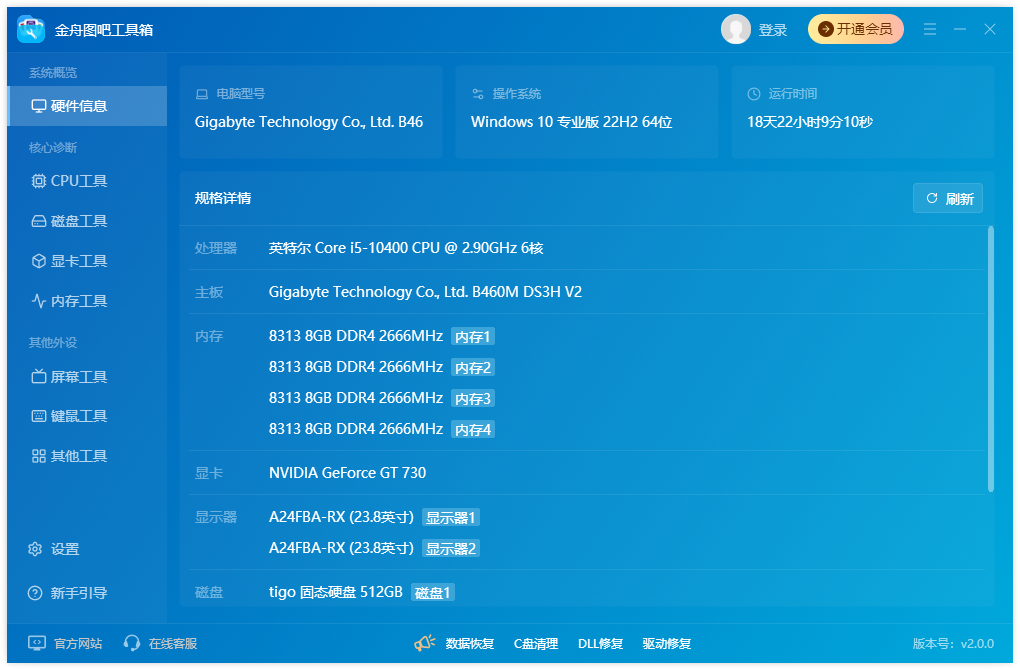This screenshot has width=1020, height=670.
Task: Click the sliders icon beside 操作系统
Action: click(478, 94)
